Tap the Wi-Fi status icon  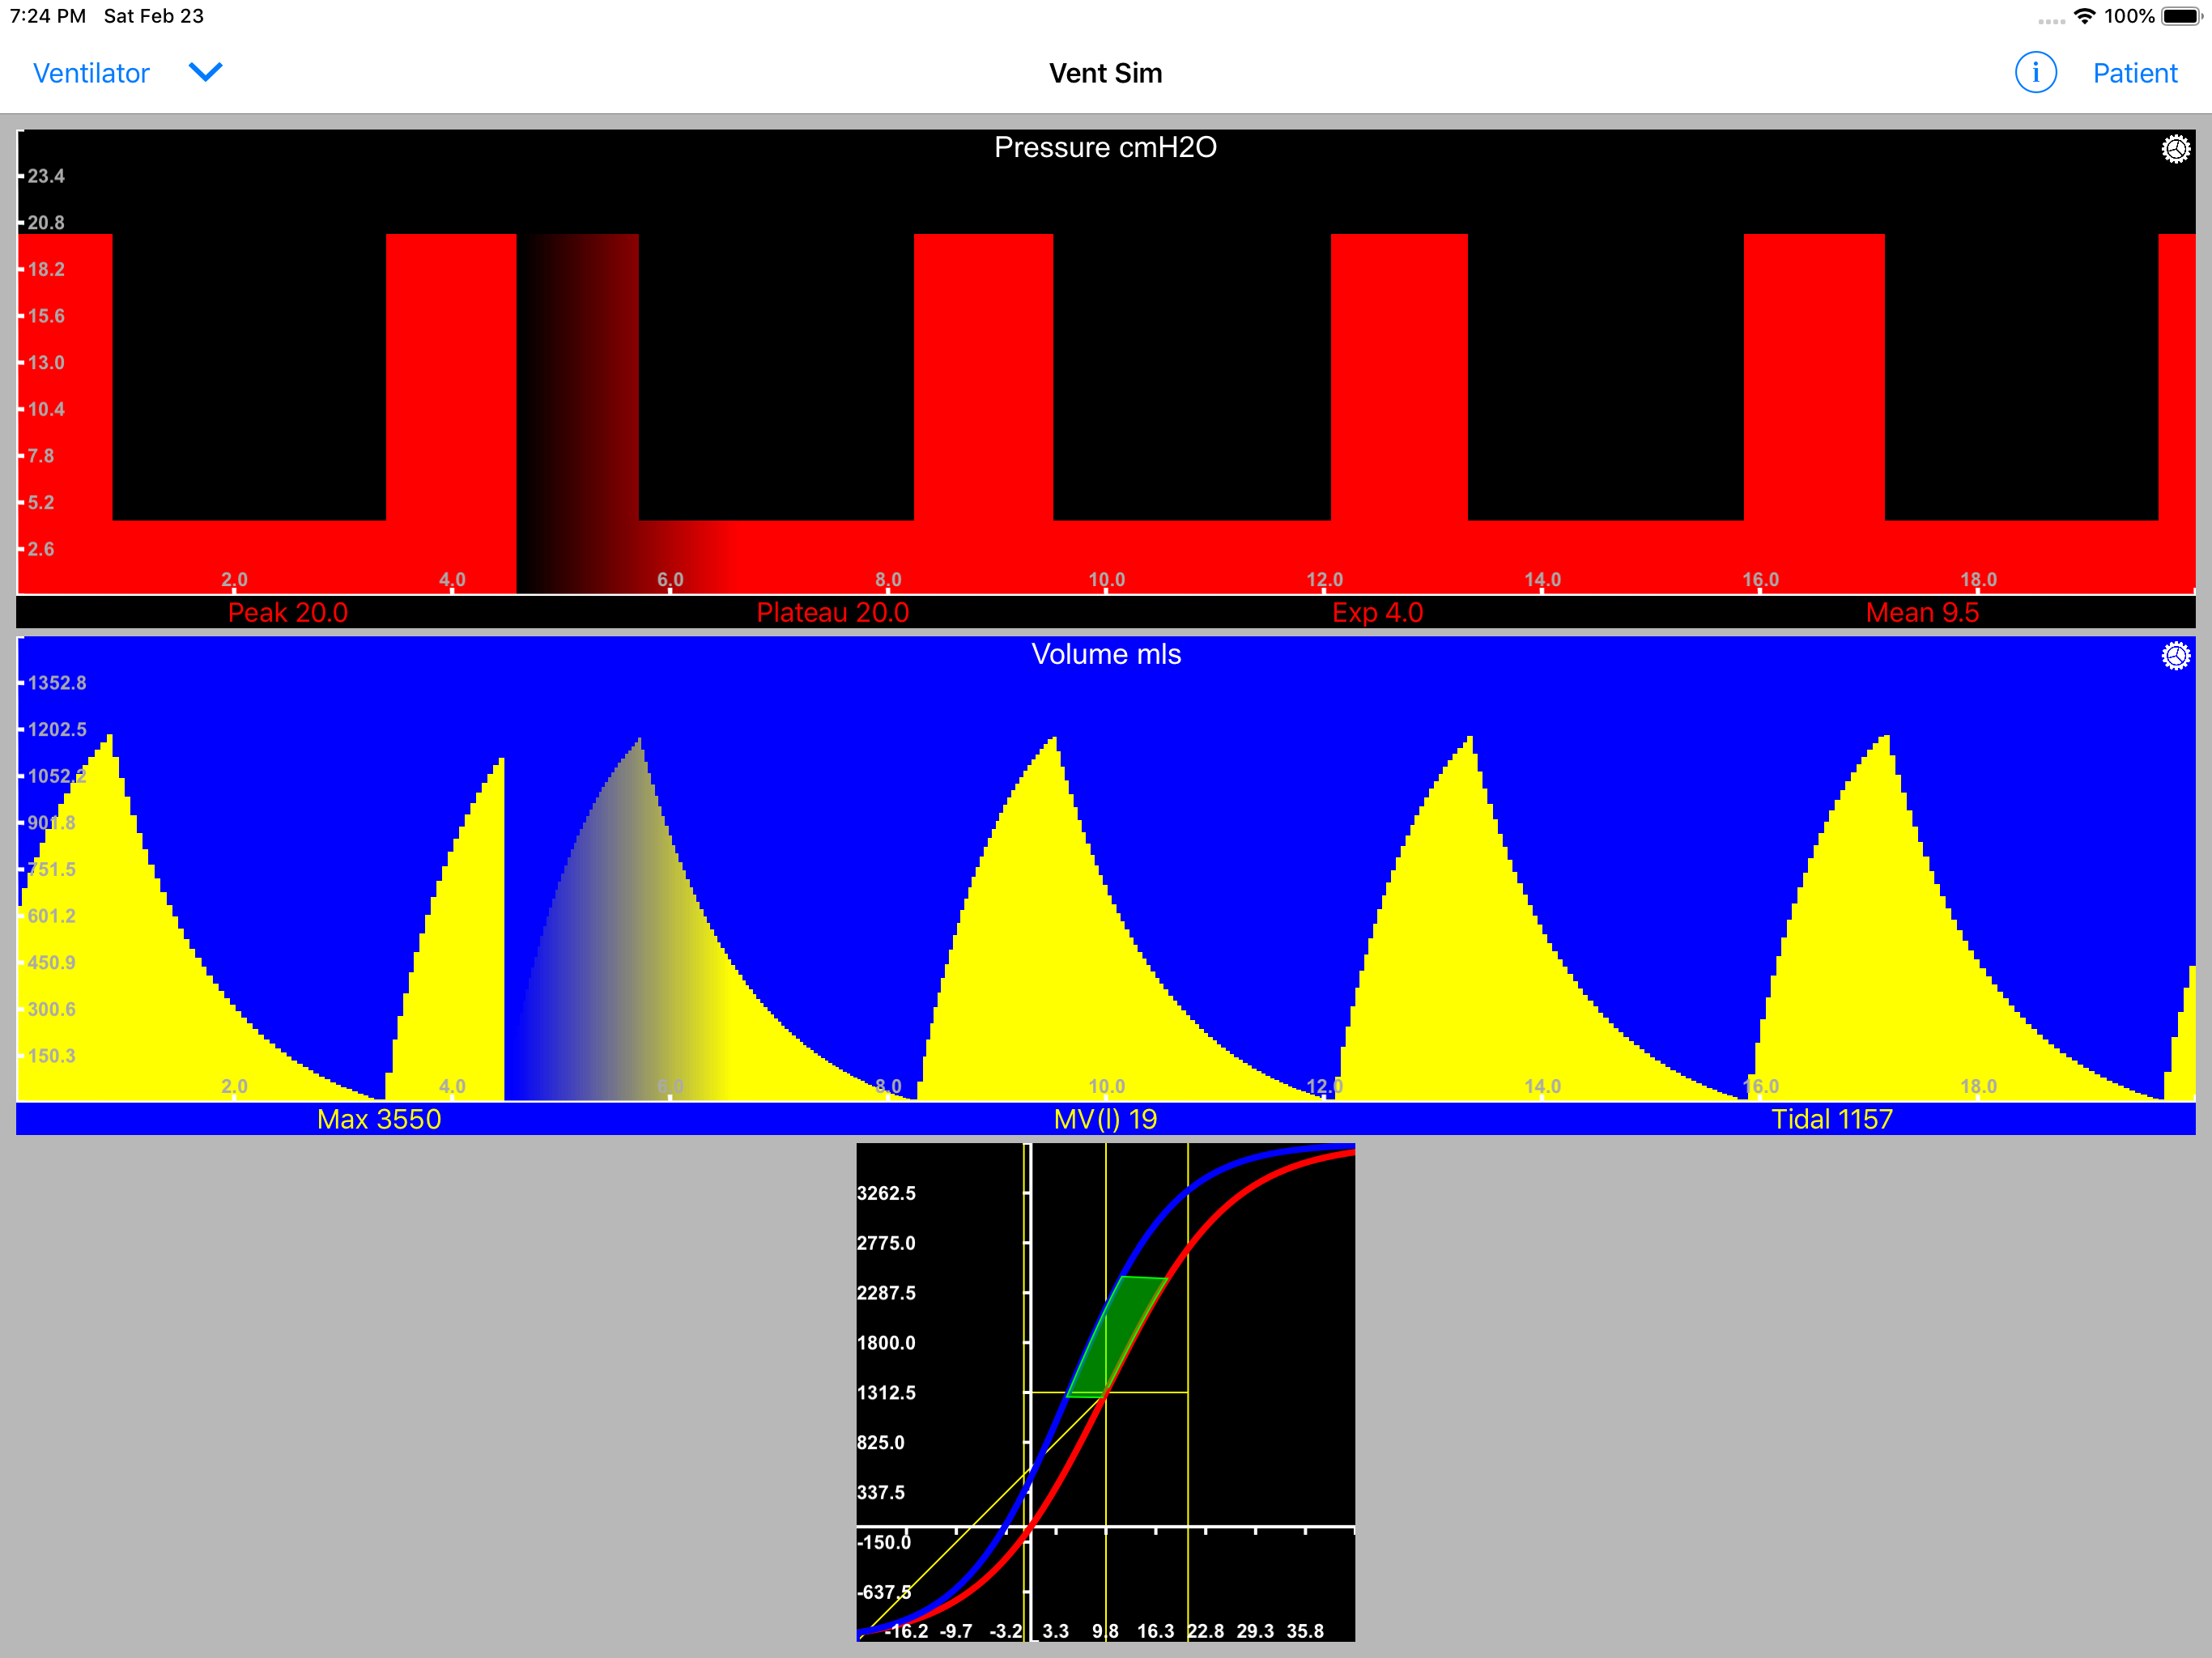(2084, 16)
